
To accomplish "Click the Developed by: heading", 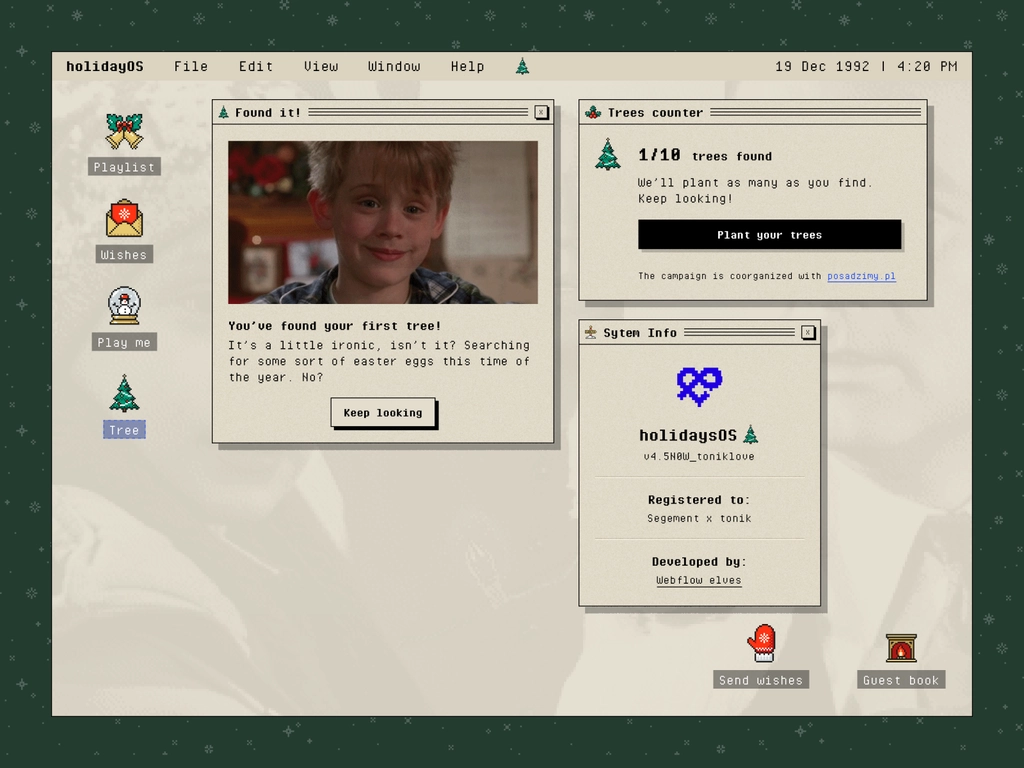I will coord(699,561).
